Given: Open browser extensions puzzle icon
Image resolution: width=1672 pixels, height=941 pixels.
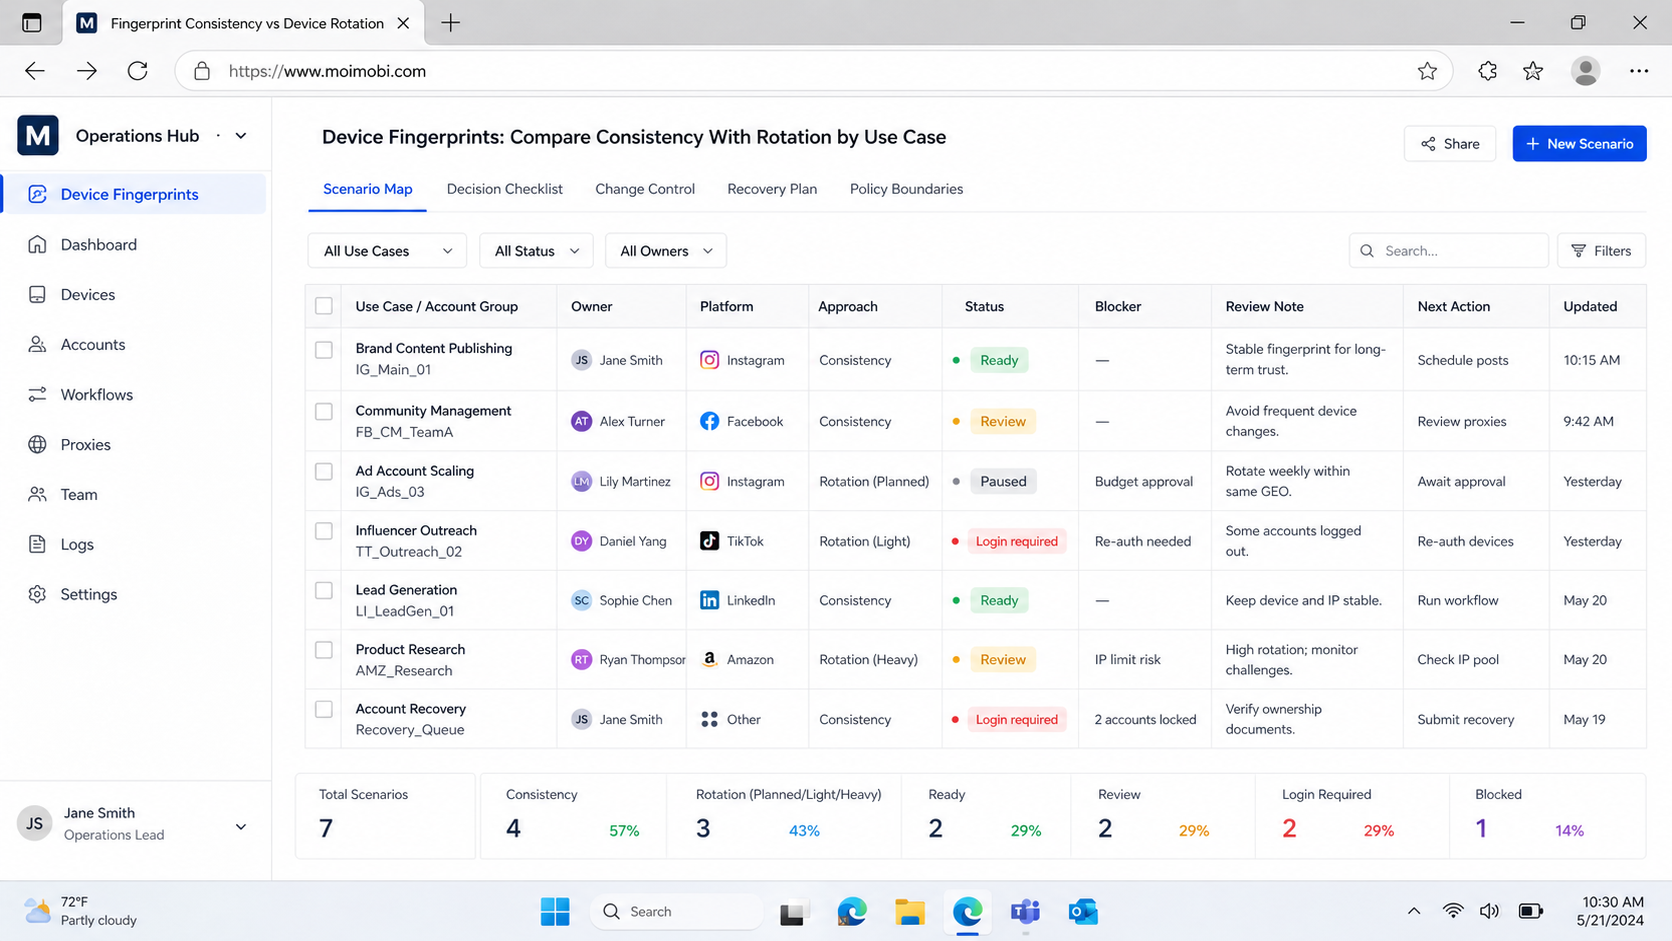Looking at the screenshot, I should (1487, 71).
